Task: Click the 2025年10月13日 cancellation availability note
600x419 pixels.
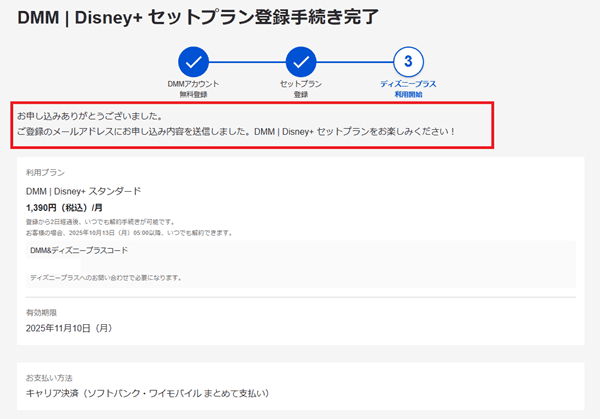Action: (129, 232)
